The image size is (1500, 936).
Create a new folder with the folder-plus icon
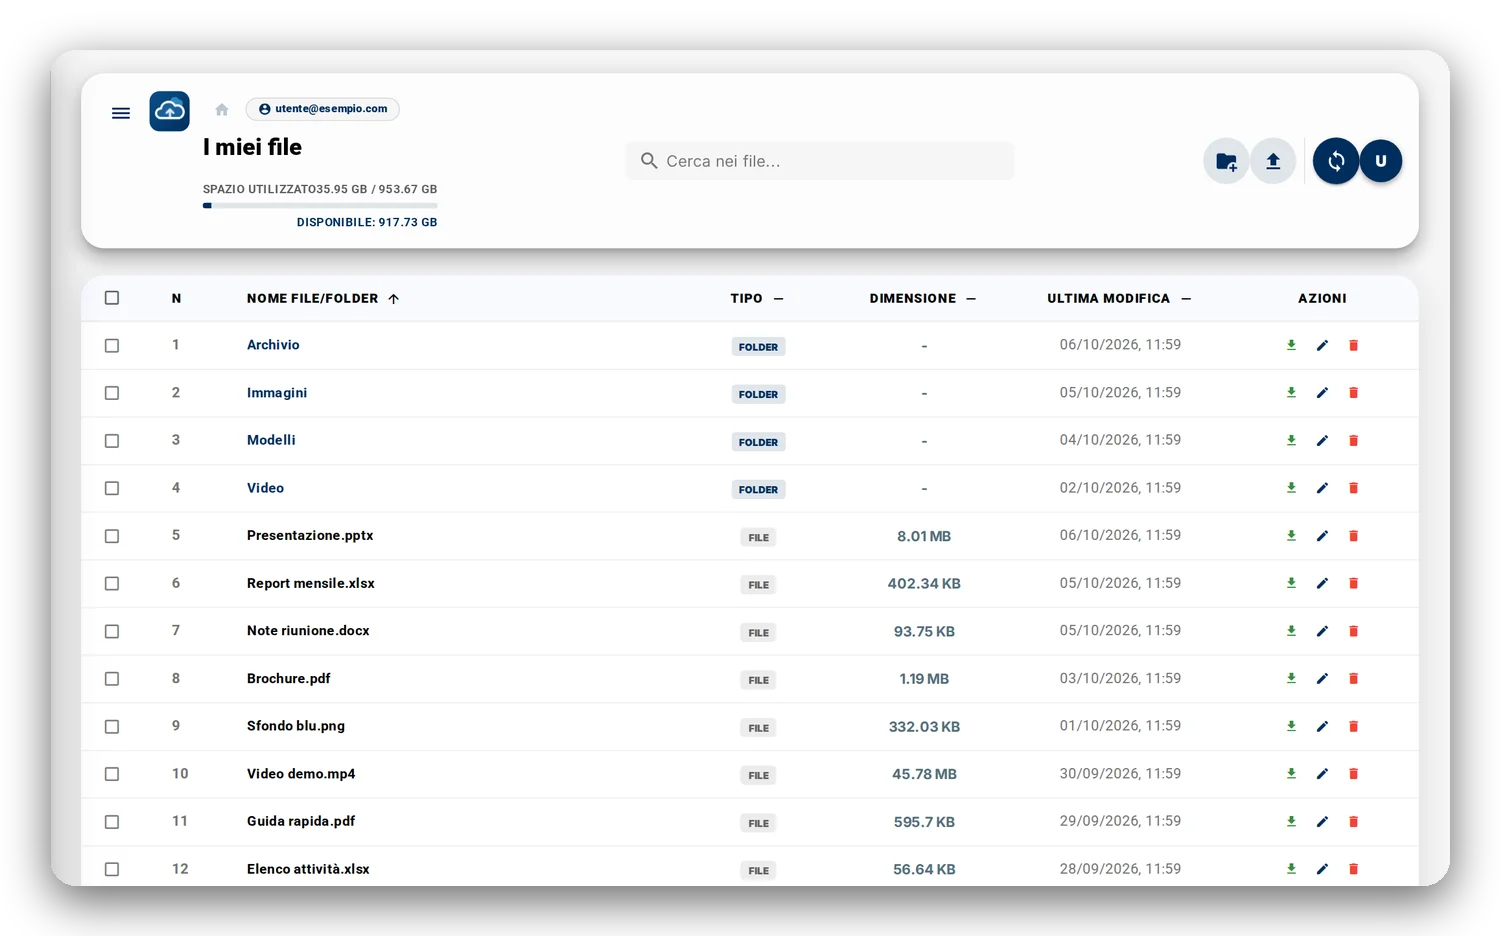1226,161
